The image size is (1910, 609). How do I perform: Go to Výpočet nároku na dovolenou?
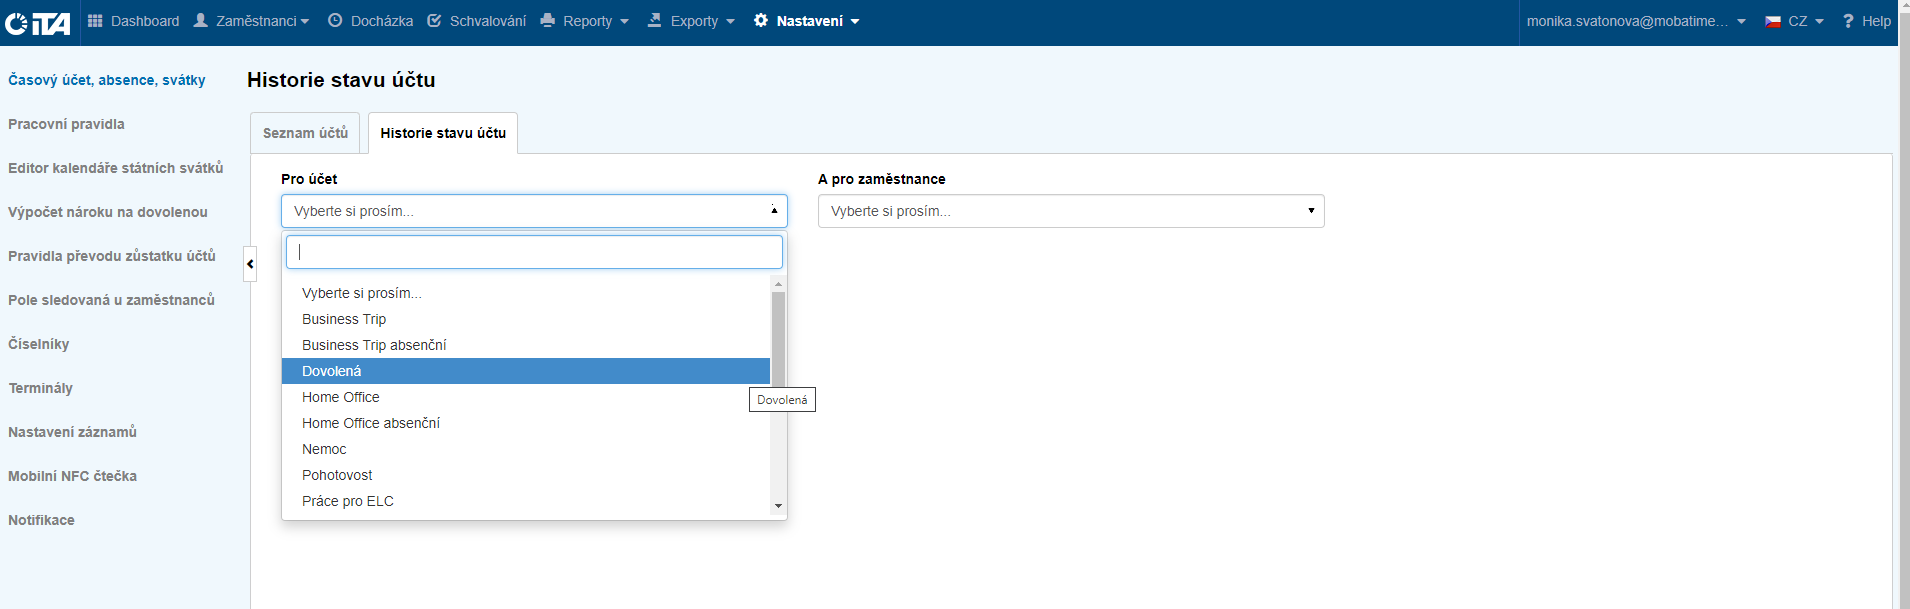108,212
